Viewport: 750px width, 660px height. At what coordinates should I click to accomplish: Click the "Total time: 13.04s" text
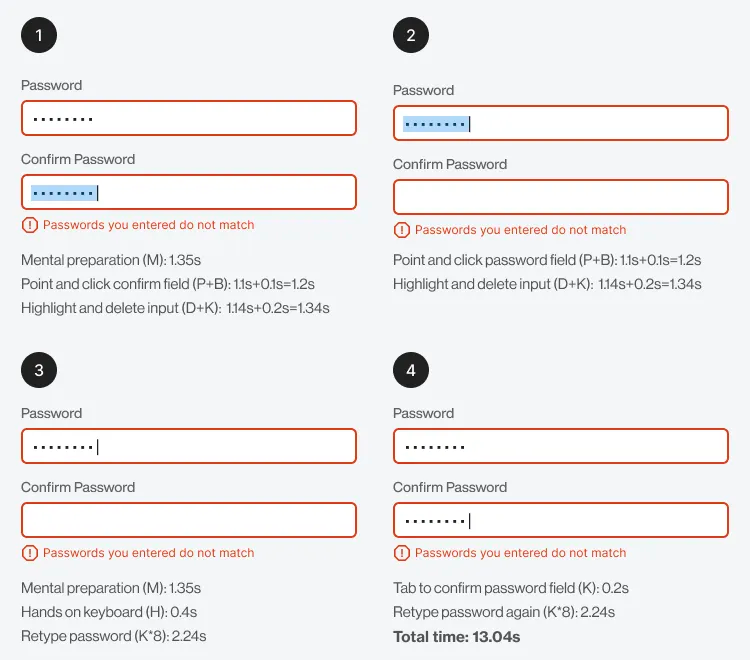(457, 636)
